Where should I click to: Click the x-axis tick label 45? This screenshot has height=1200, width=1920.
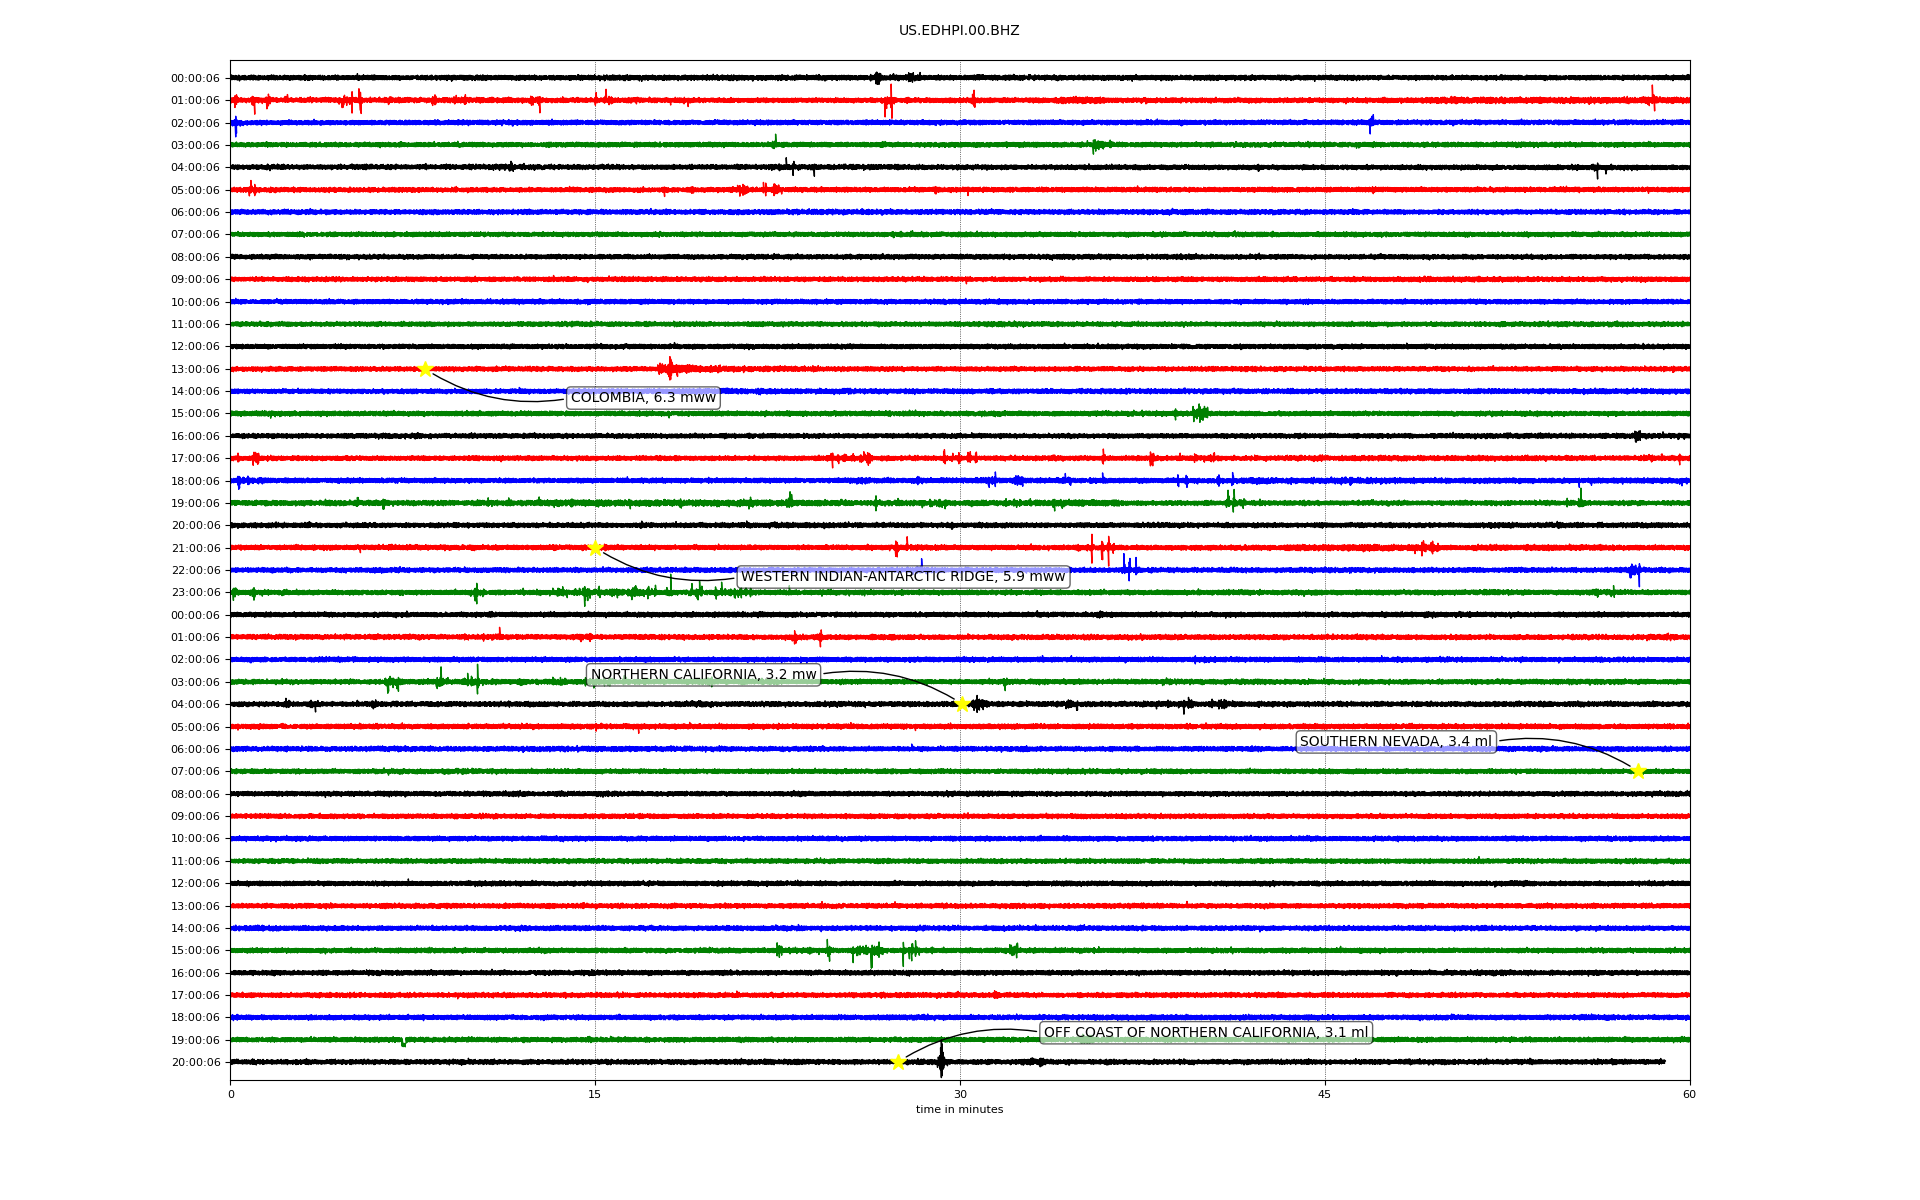click(1325, 1094)
